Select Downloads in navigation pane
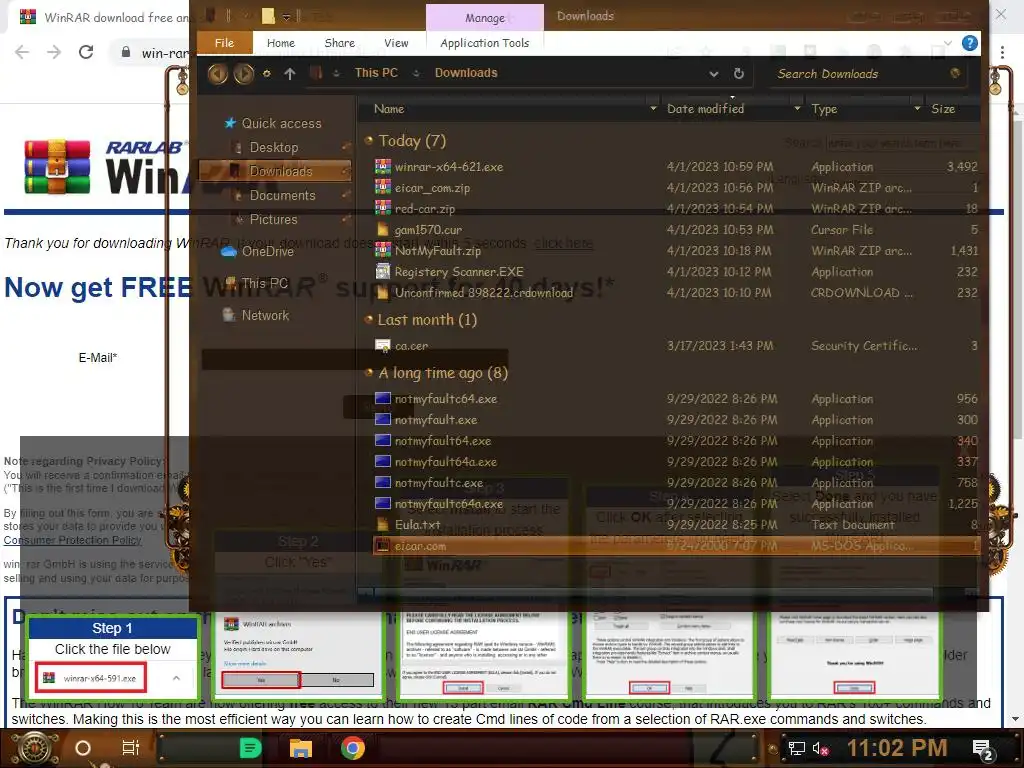 [275, 171]
